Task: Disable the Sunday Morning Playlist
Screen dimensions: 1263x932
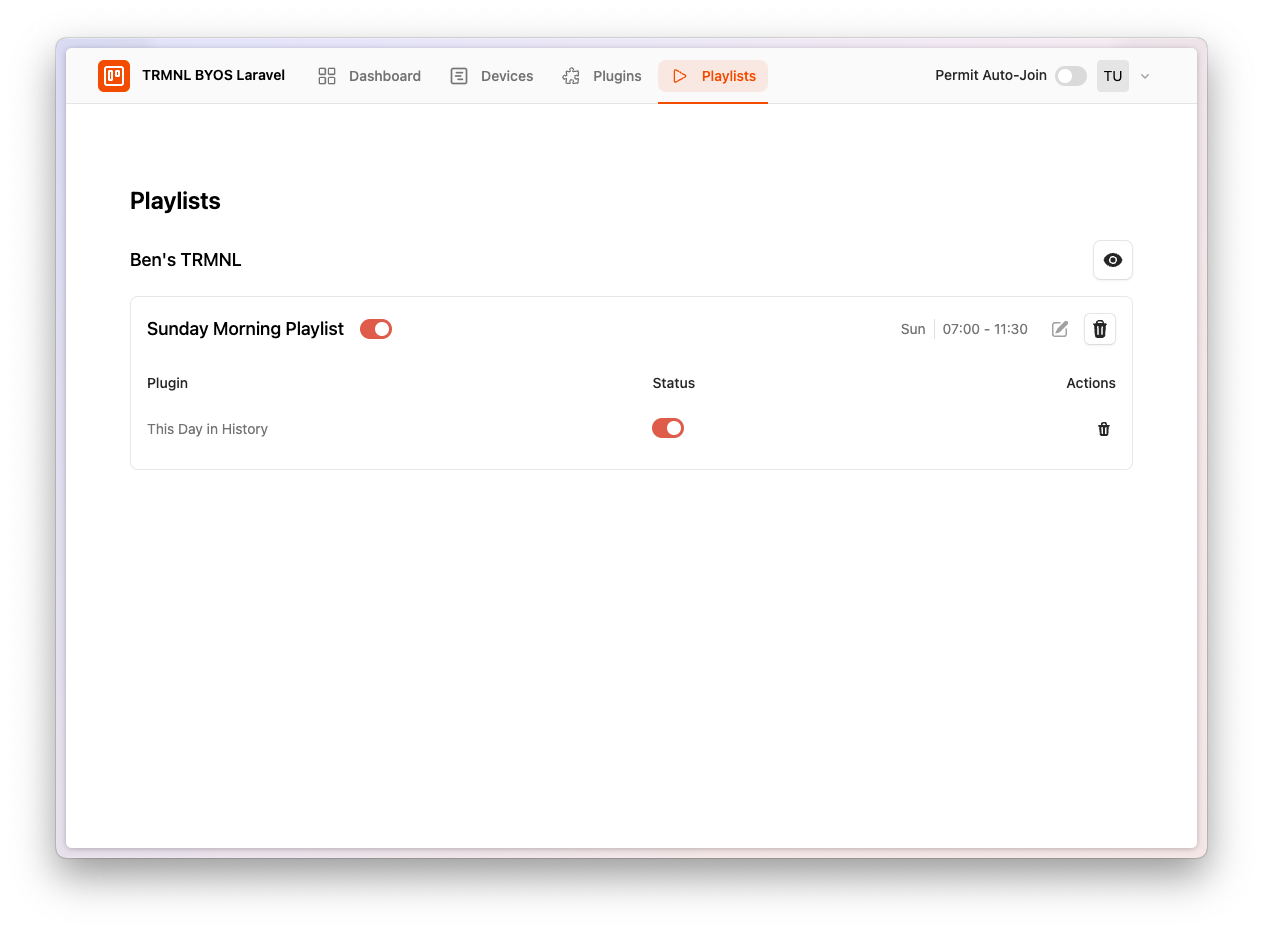Action: pyautogui.click(x=375, y=328)
